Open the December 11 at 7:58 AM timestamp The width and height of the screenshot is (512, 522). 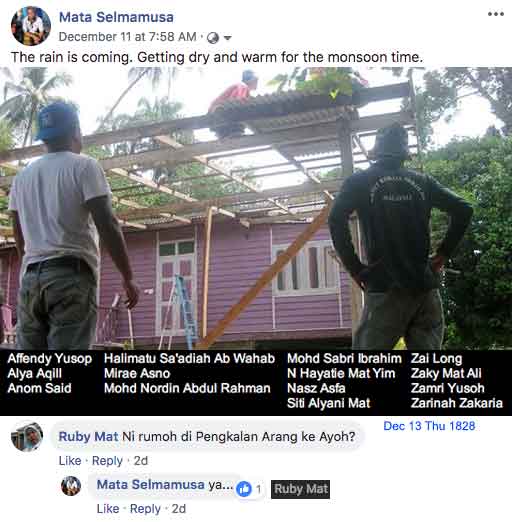click(x=127, y=37)
